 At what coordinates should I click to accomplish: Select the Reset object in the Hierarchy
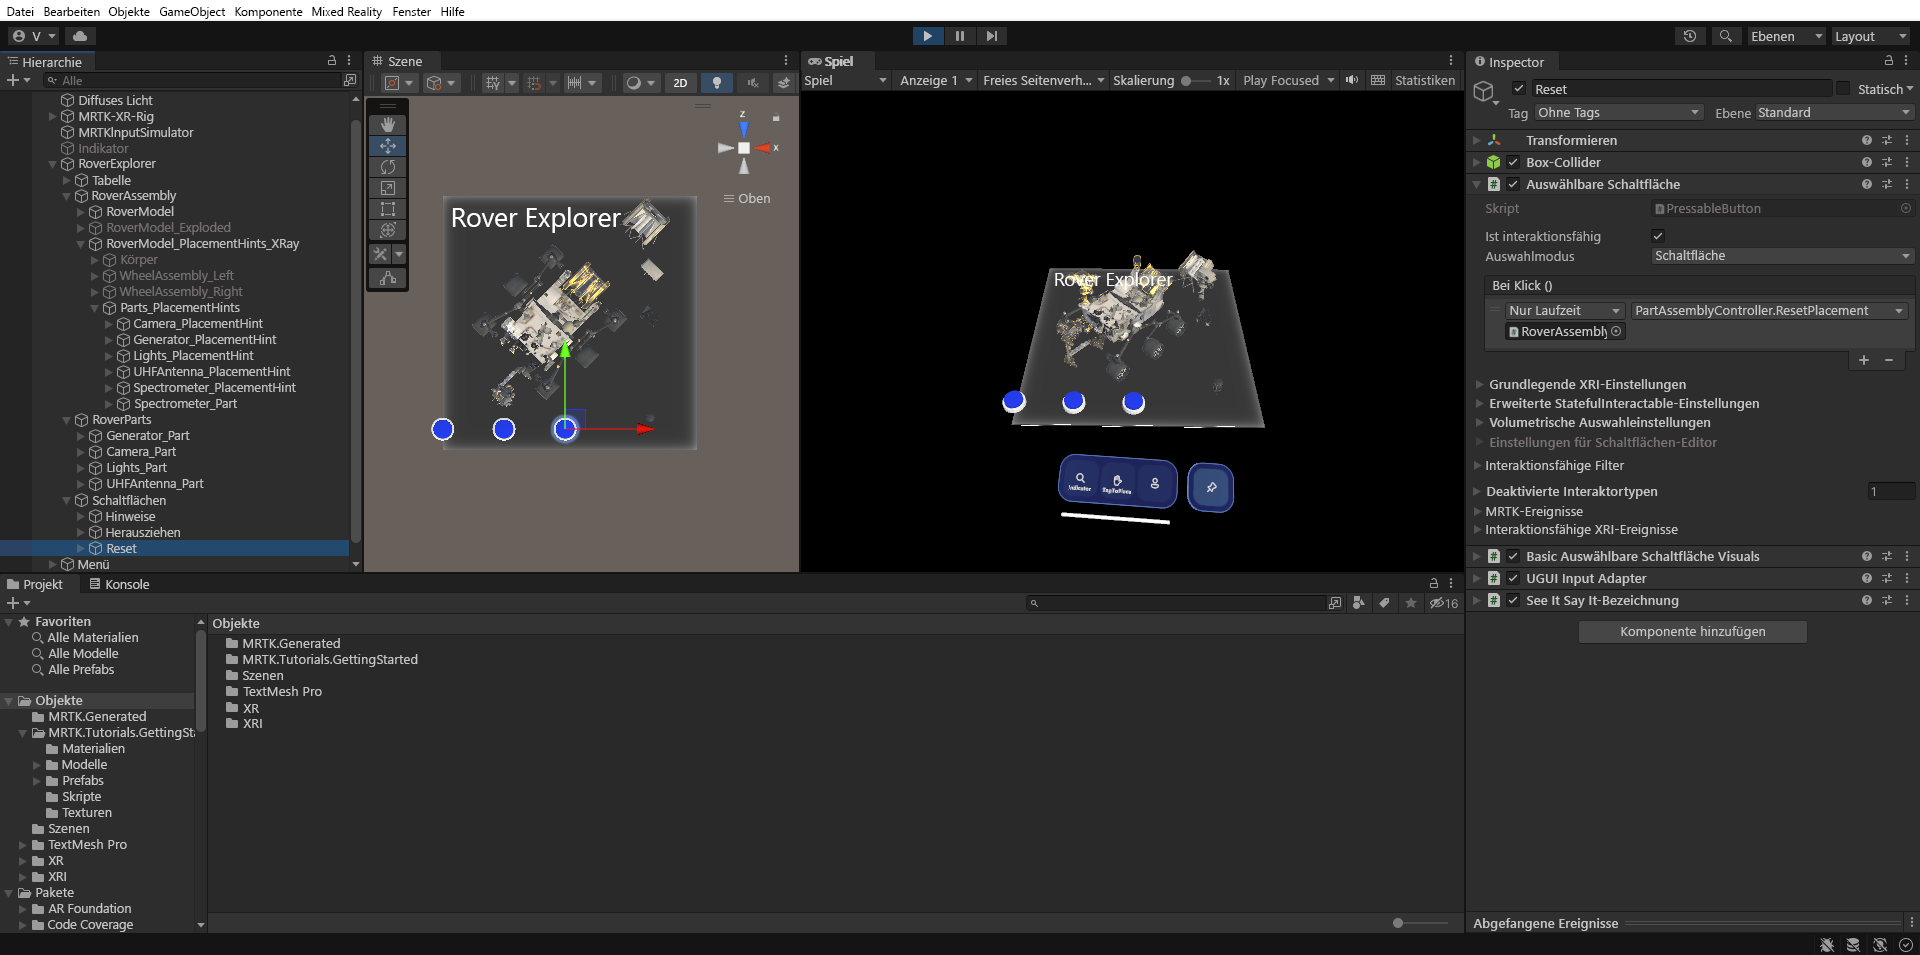tap(120, 548)
